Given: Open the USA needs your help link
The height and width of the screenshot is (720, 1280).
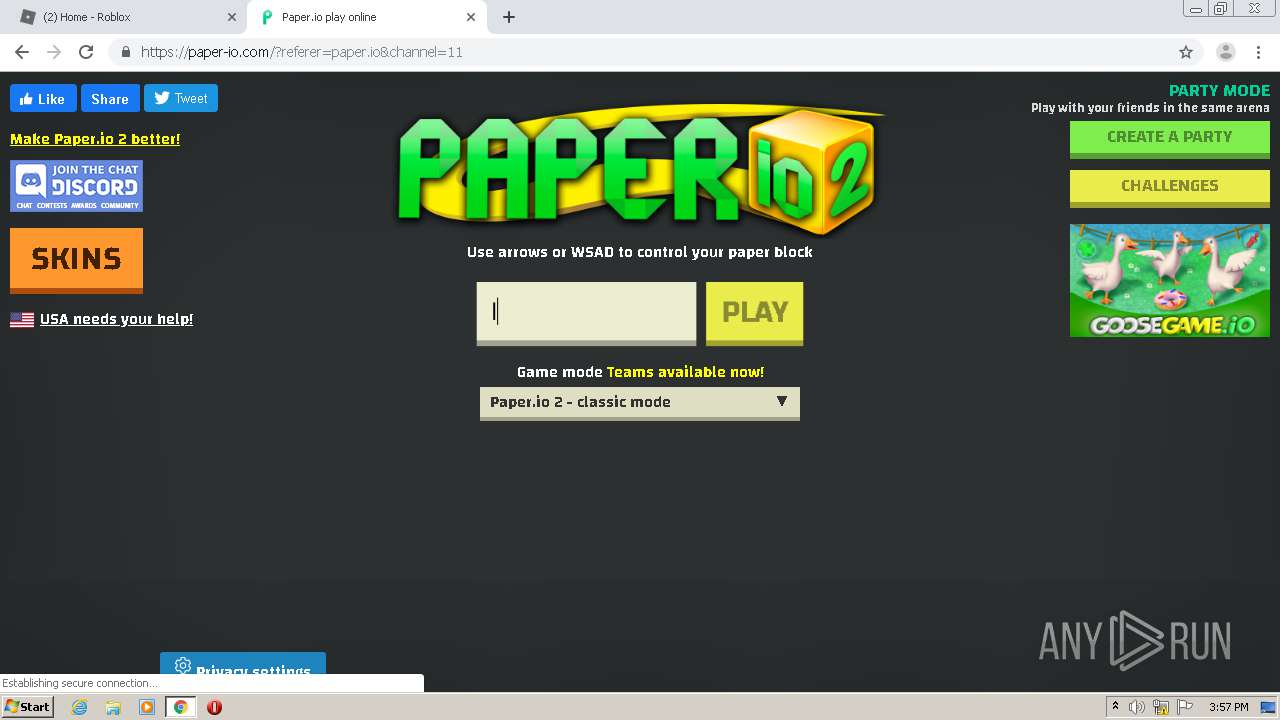Looking at the screenshot, I should pyautogui.click(x=116, y=319).
